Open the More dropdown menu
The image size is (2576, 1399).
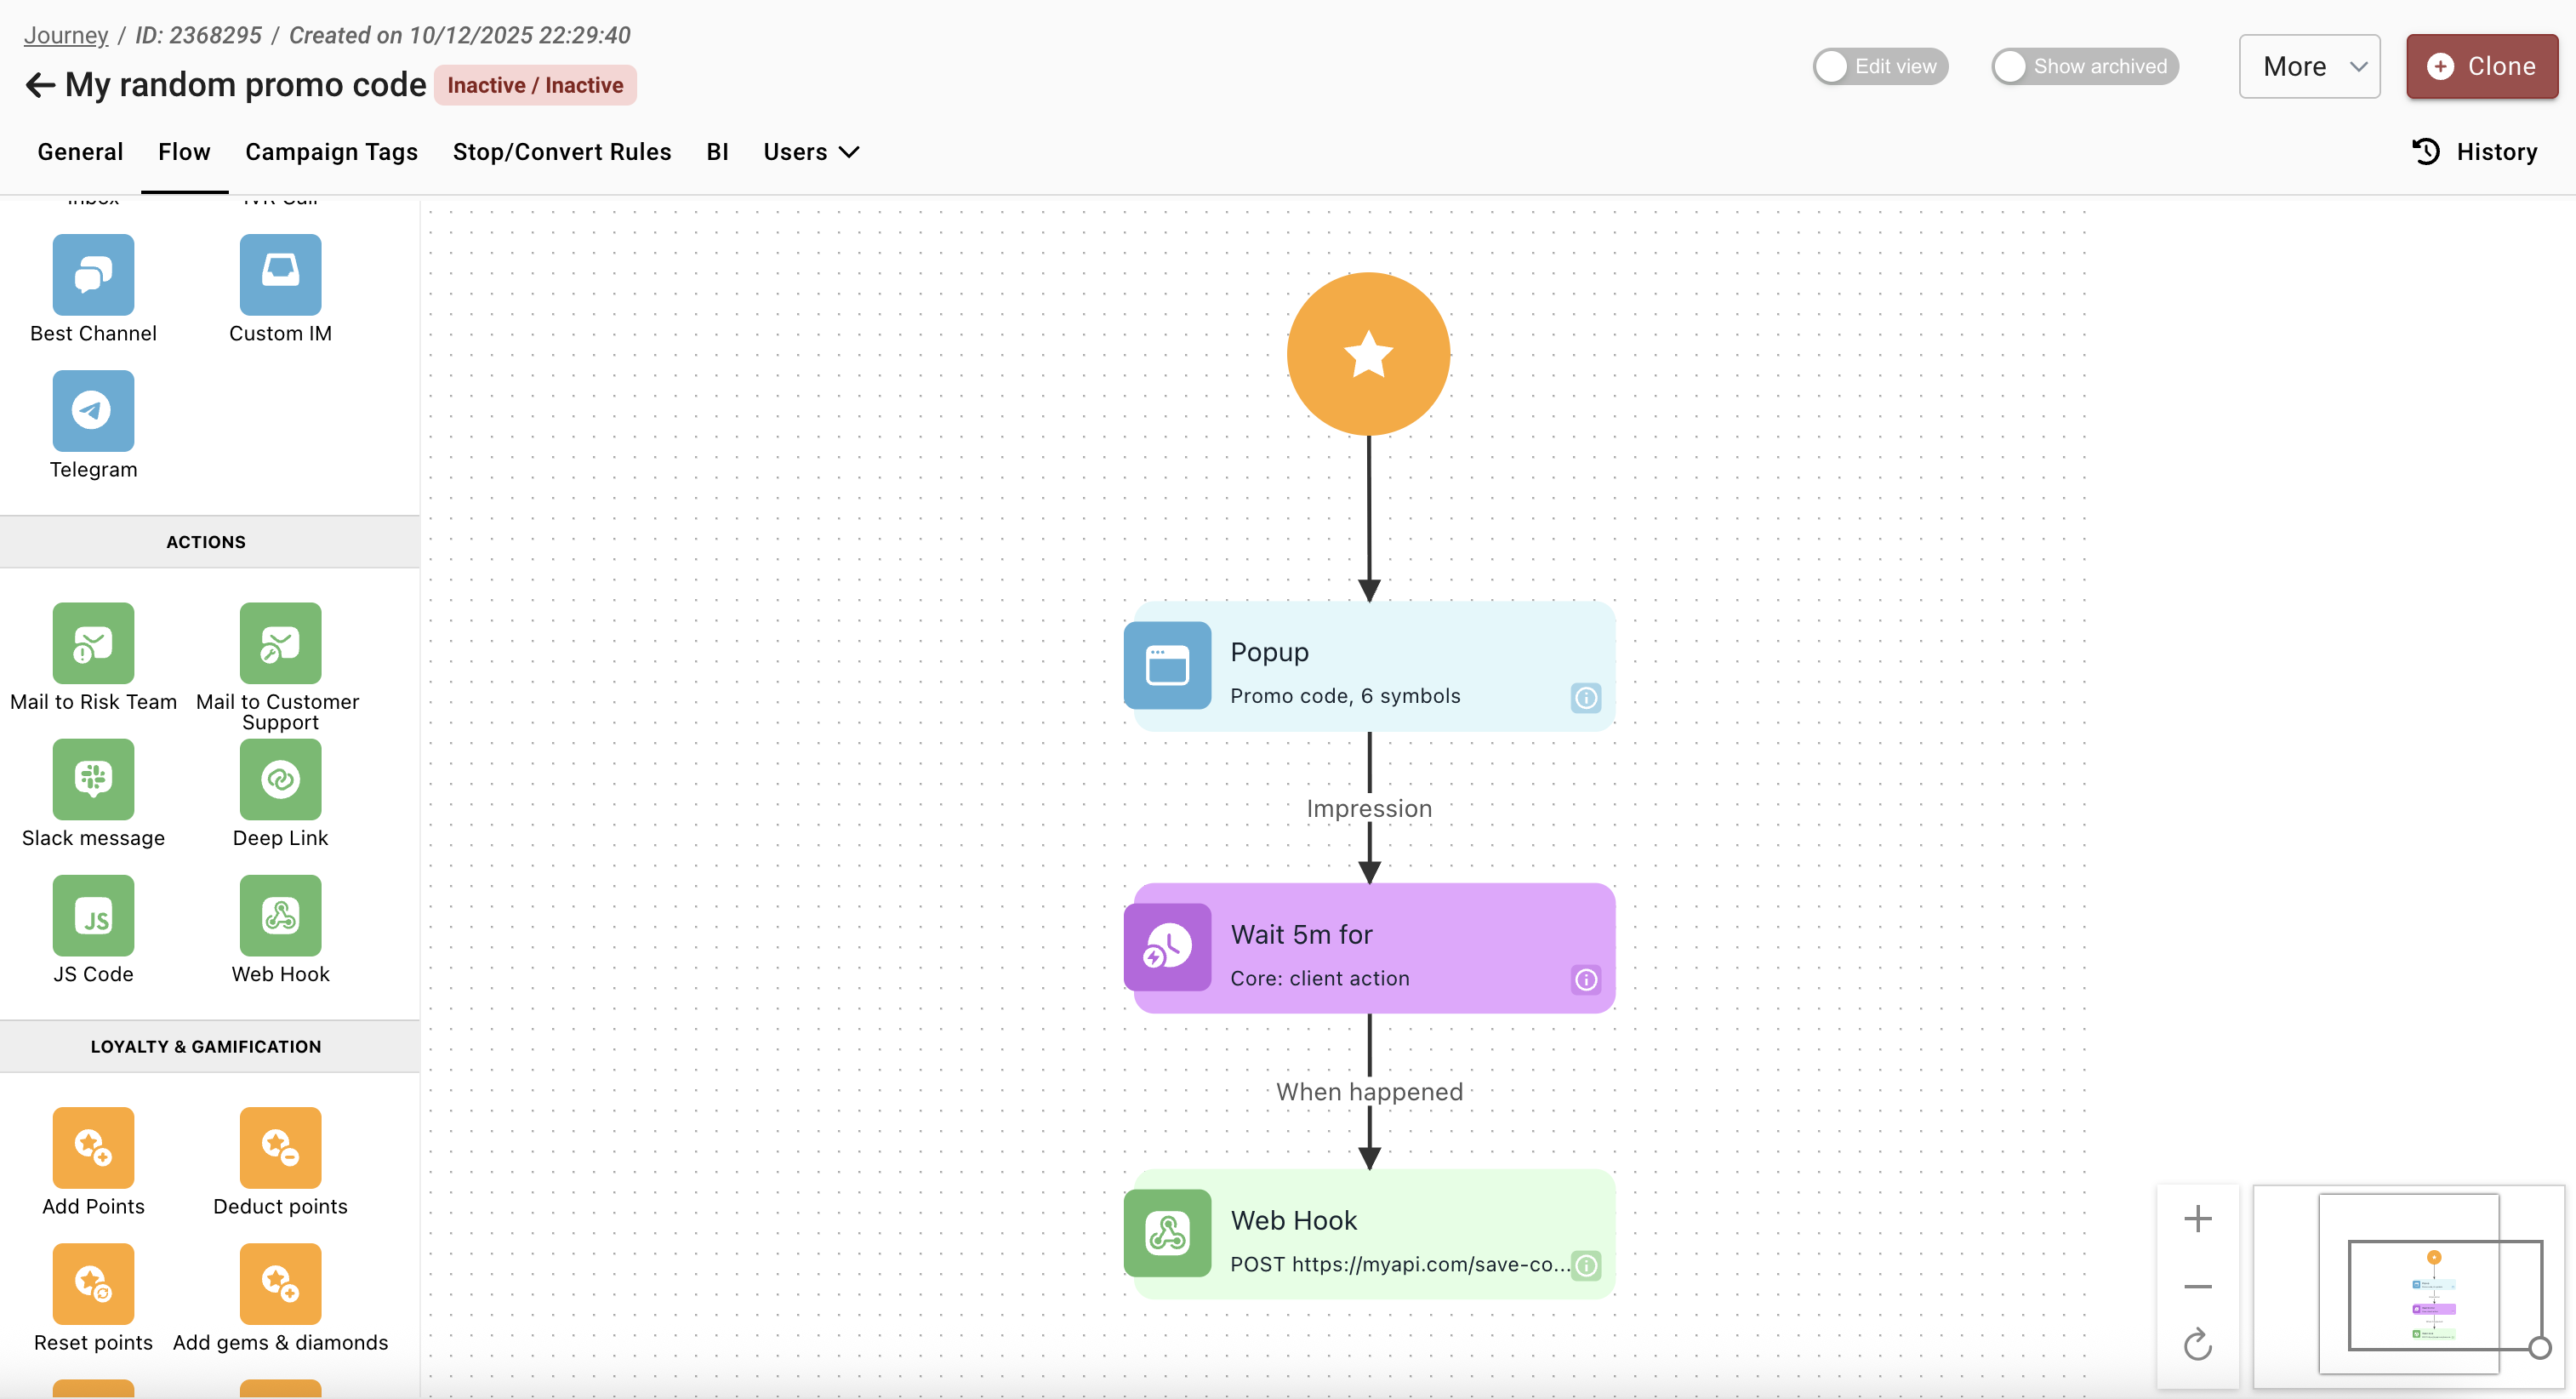click(x=2308, y=67)
